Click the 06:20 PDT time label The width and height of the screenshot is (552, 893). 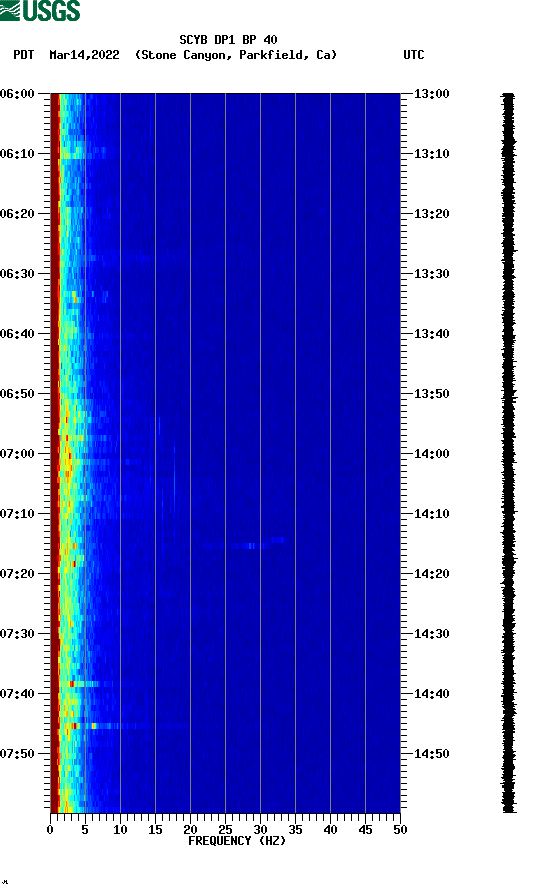click(x=18, y=214)
